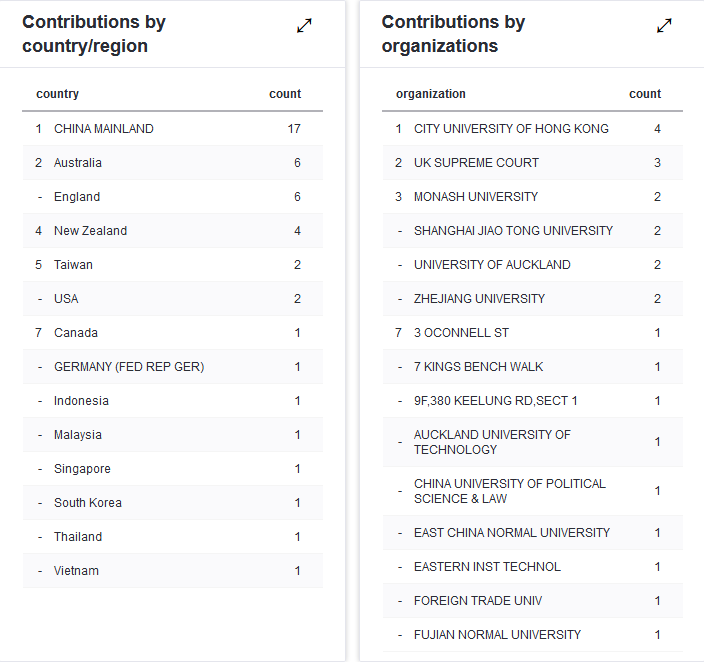Screen dimensions: 704x662
Task: Select AUCKLAND UNIVERSITY OF TECHNOLOGY row
Action: pyautogui.click(x=492, y=442)
